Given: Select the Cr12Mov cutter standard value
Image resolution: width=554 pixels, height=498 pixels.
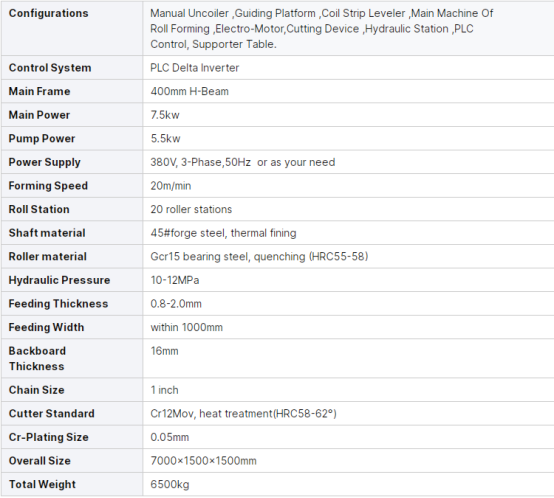Looking at the screenshot, I should [243, 414].
